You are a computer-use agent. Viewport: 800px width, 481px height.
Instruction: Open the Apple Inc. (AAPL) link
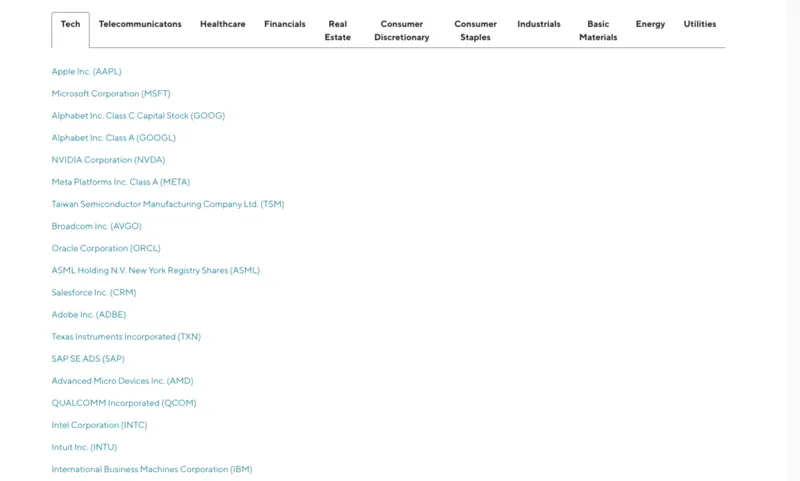point(86,71)
